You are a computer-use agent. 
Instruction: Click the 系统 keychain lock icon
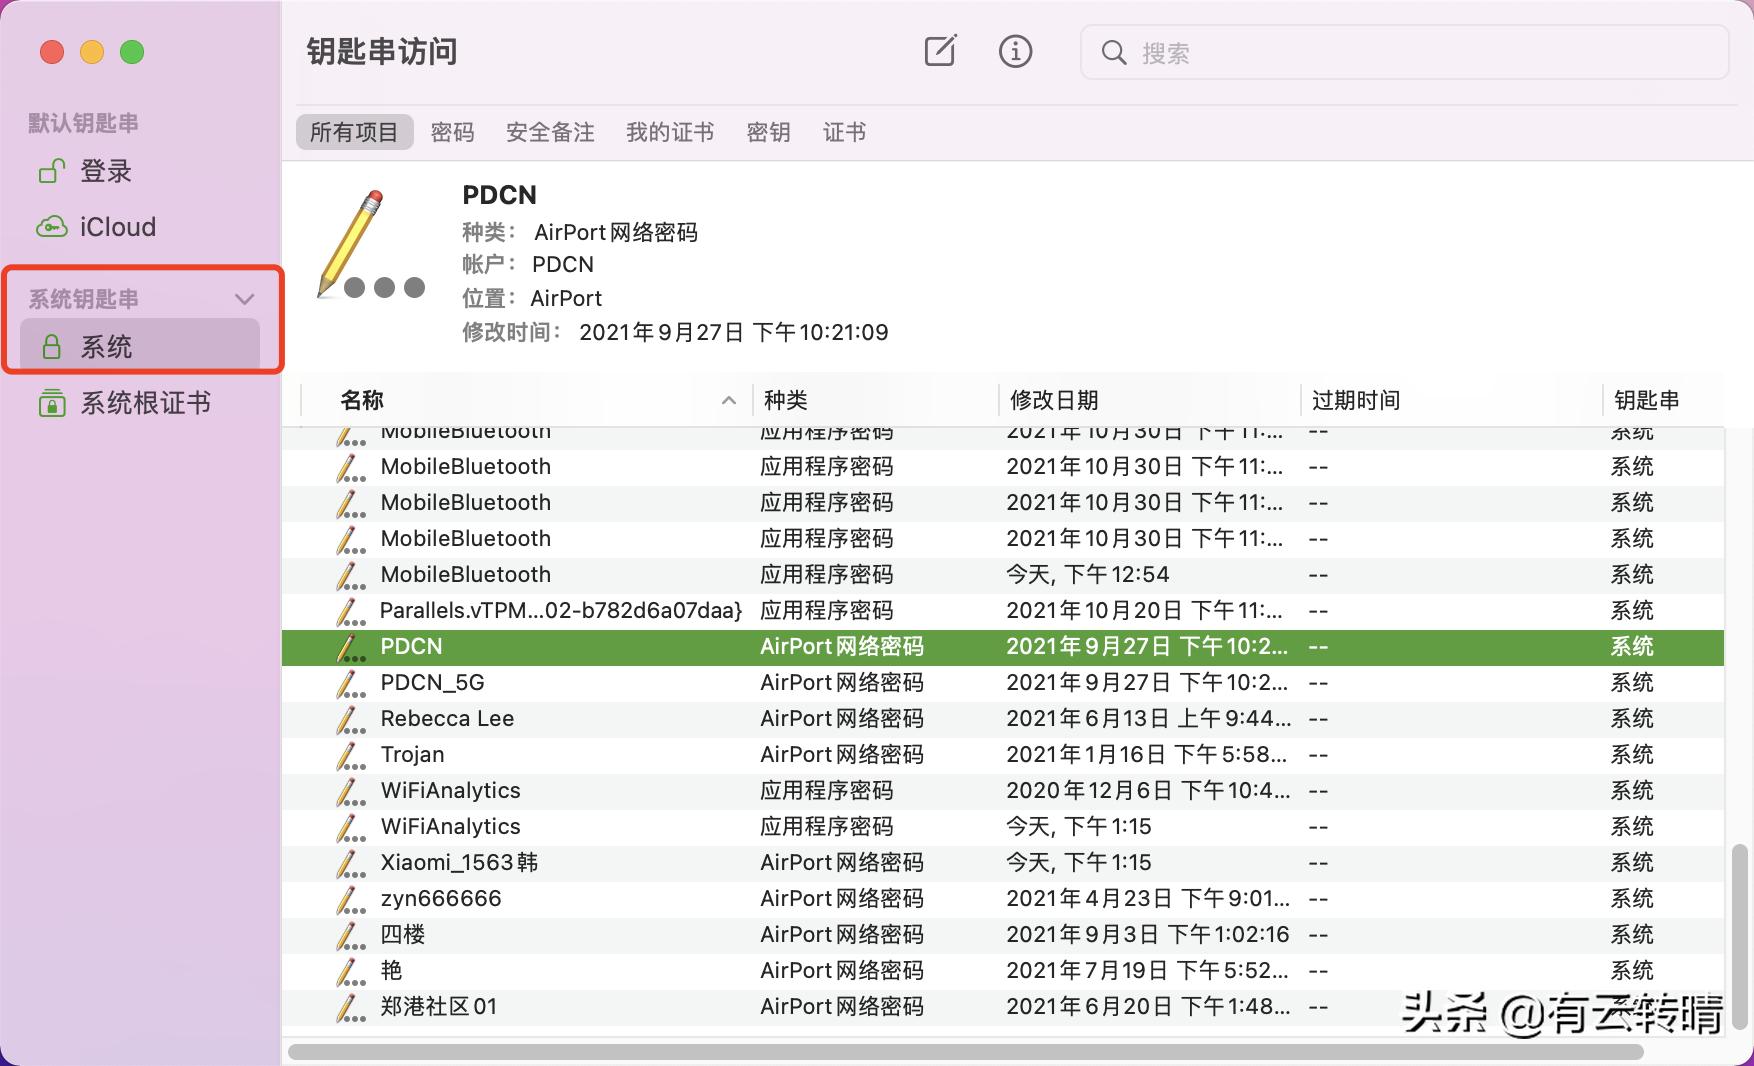point(51,346)
